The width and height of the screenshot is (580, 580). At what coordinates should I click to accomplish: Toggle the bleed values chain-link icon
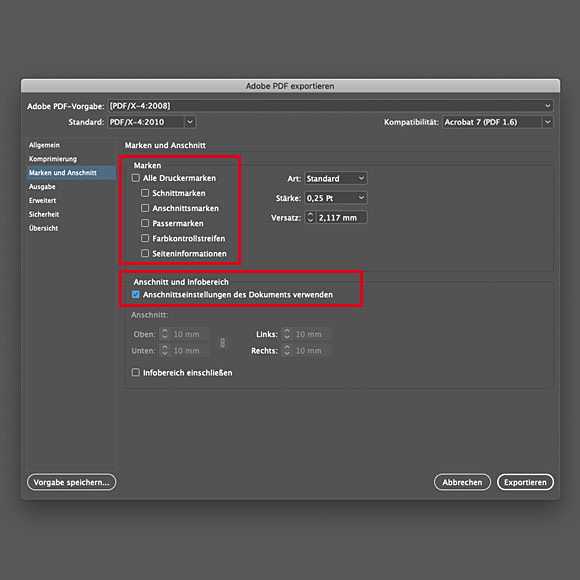click(x=223, y=343)
